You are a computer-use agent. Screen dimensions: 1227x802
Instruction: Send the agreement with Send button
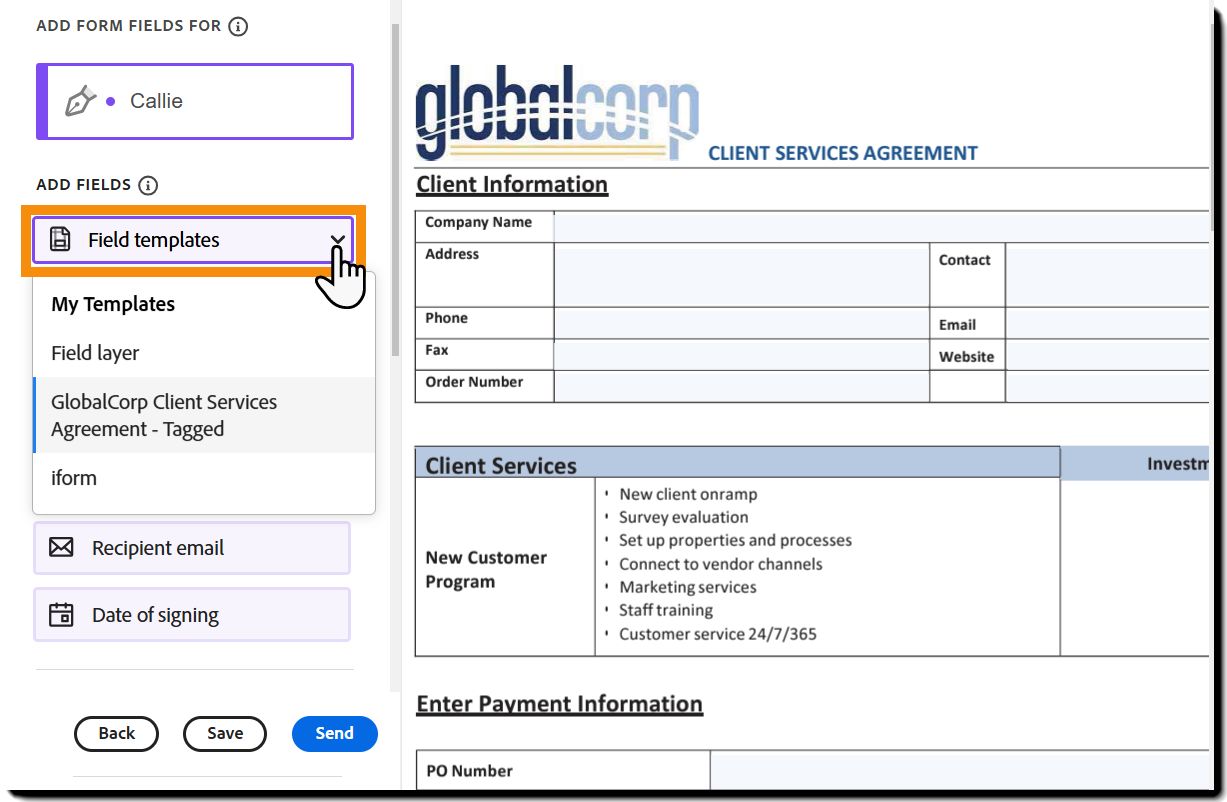[x=334, y=733]
